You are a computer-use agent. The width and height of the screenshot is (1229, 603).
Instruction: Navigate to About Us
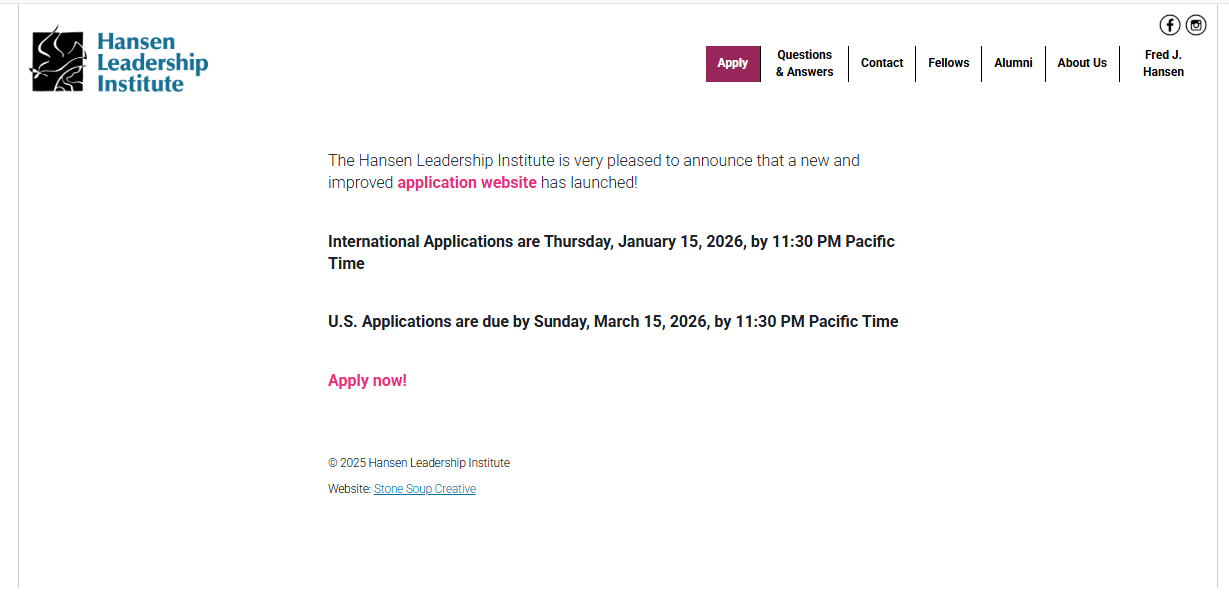(1082, 63)
